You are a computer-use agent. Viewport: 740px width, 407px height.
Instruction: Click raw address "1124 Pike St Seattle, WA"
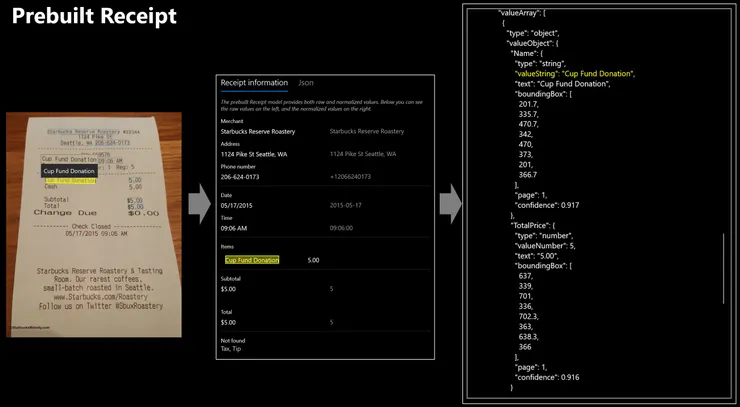pos(254,154)
